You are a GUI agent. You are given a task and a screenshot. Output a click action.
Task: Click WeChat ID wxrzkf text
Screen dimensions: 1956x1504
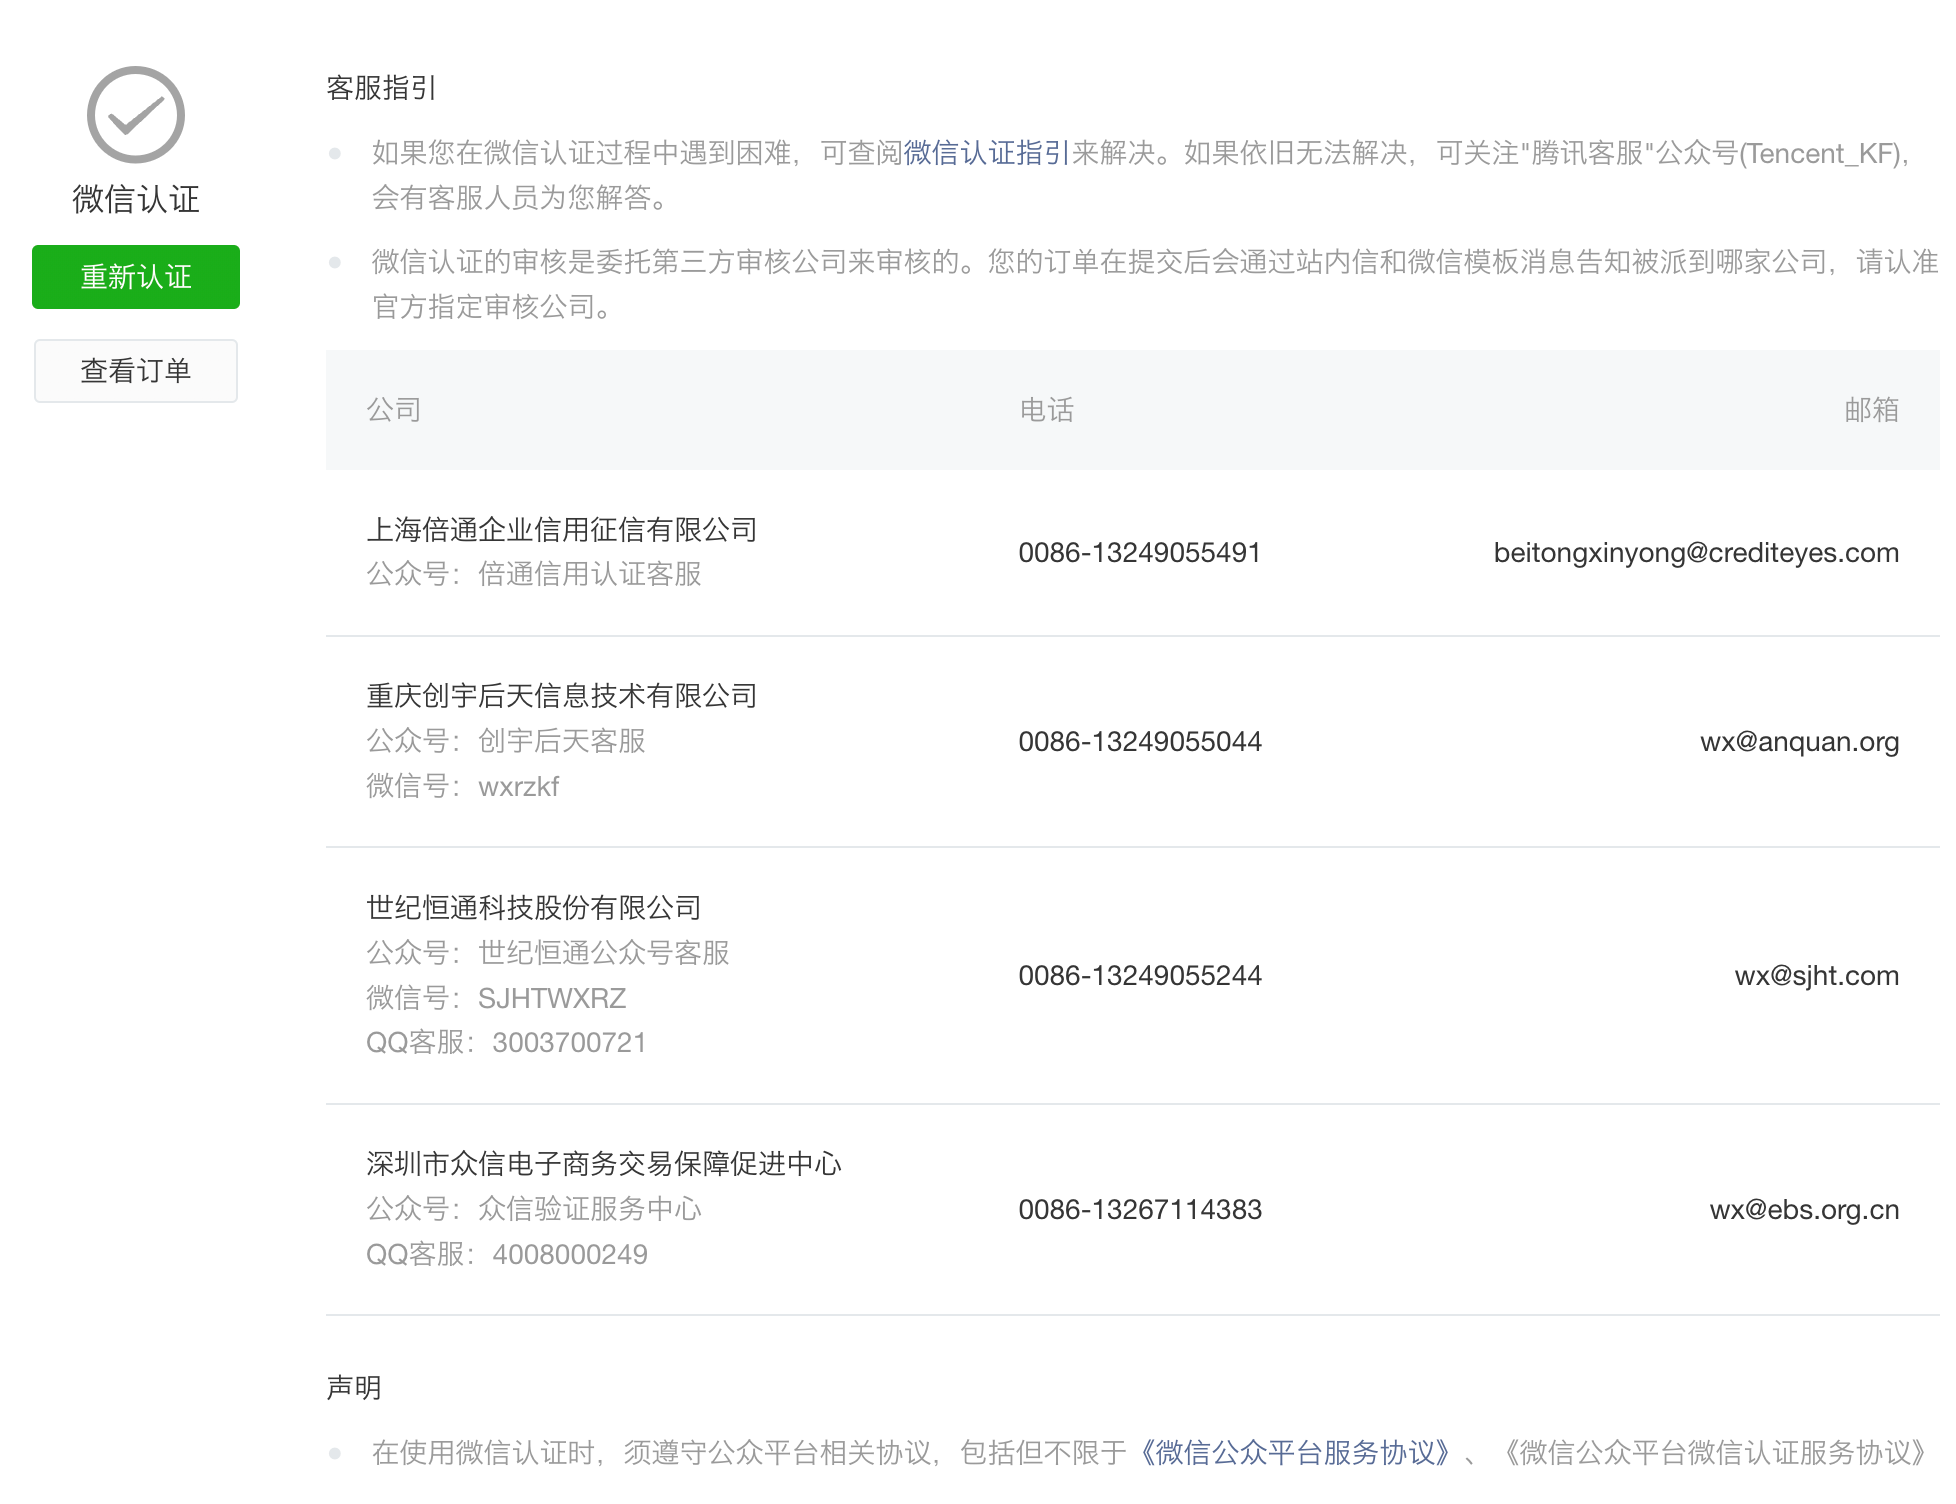pyautogui.click(x=518, y=787)
